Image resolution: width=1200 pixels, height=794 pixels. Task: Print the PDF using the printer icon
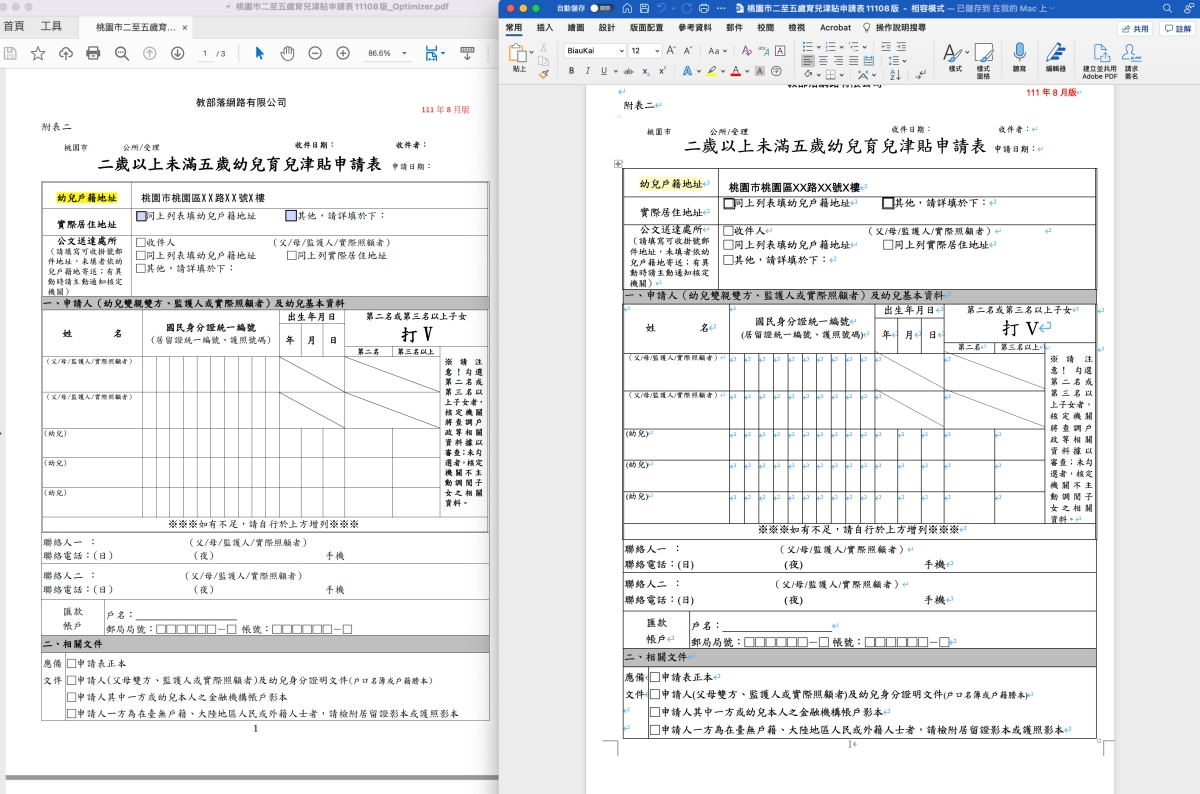click(93, 53)
